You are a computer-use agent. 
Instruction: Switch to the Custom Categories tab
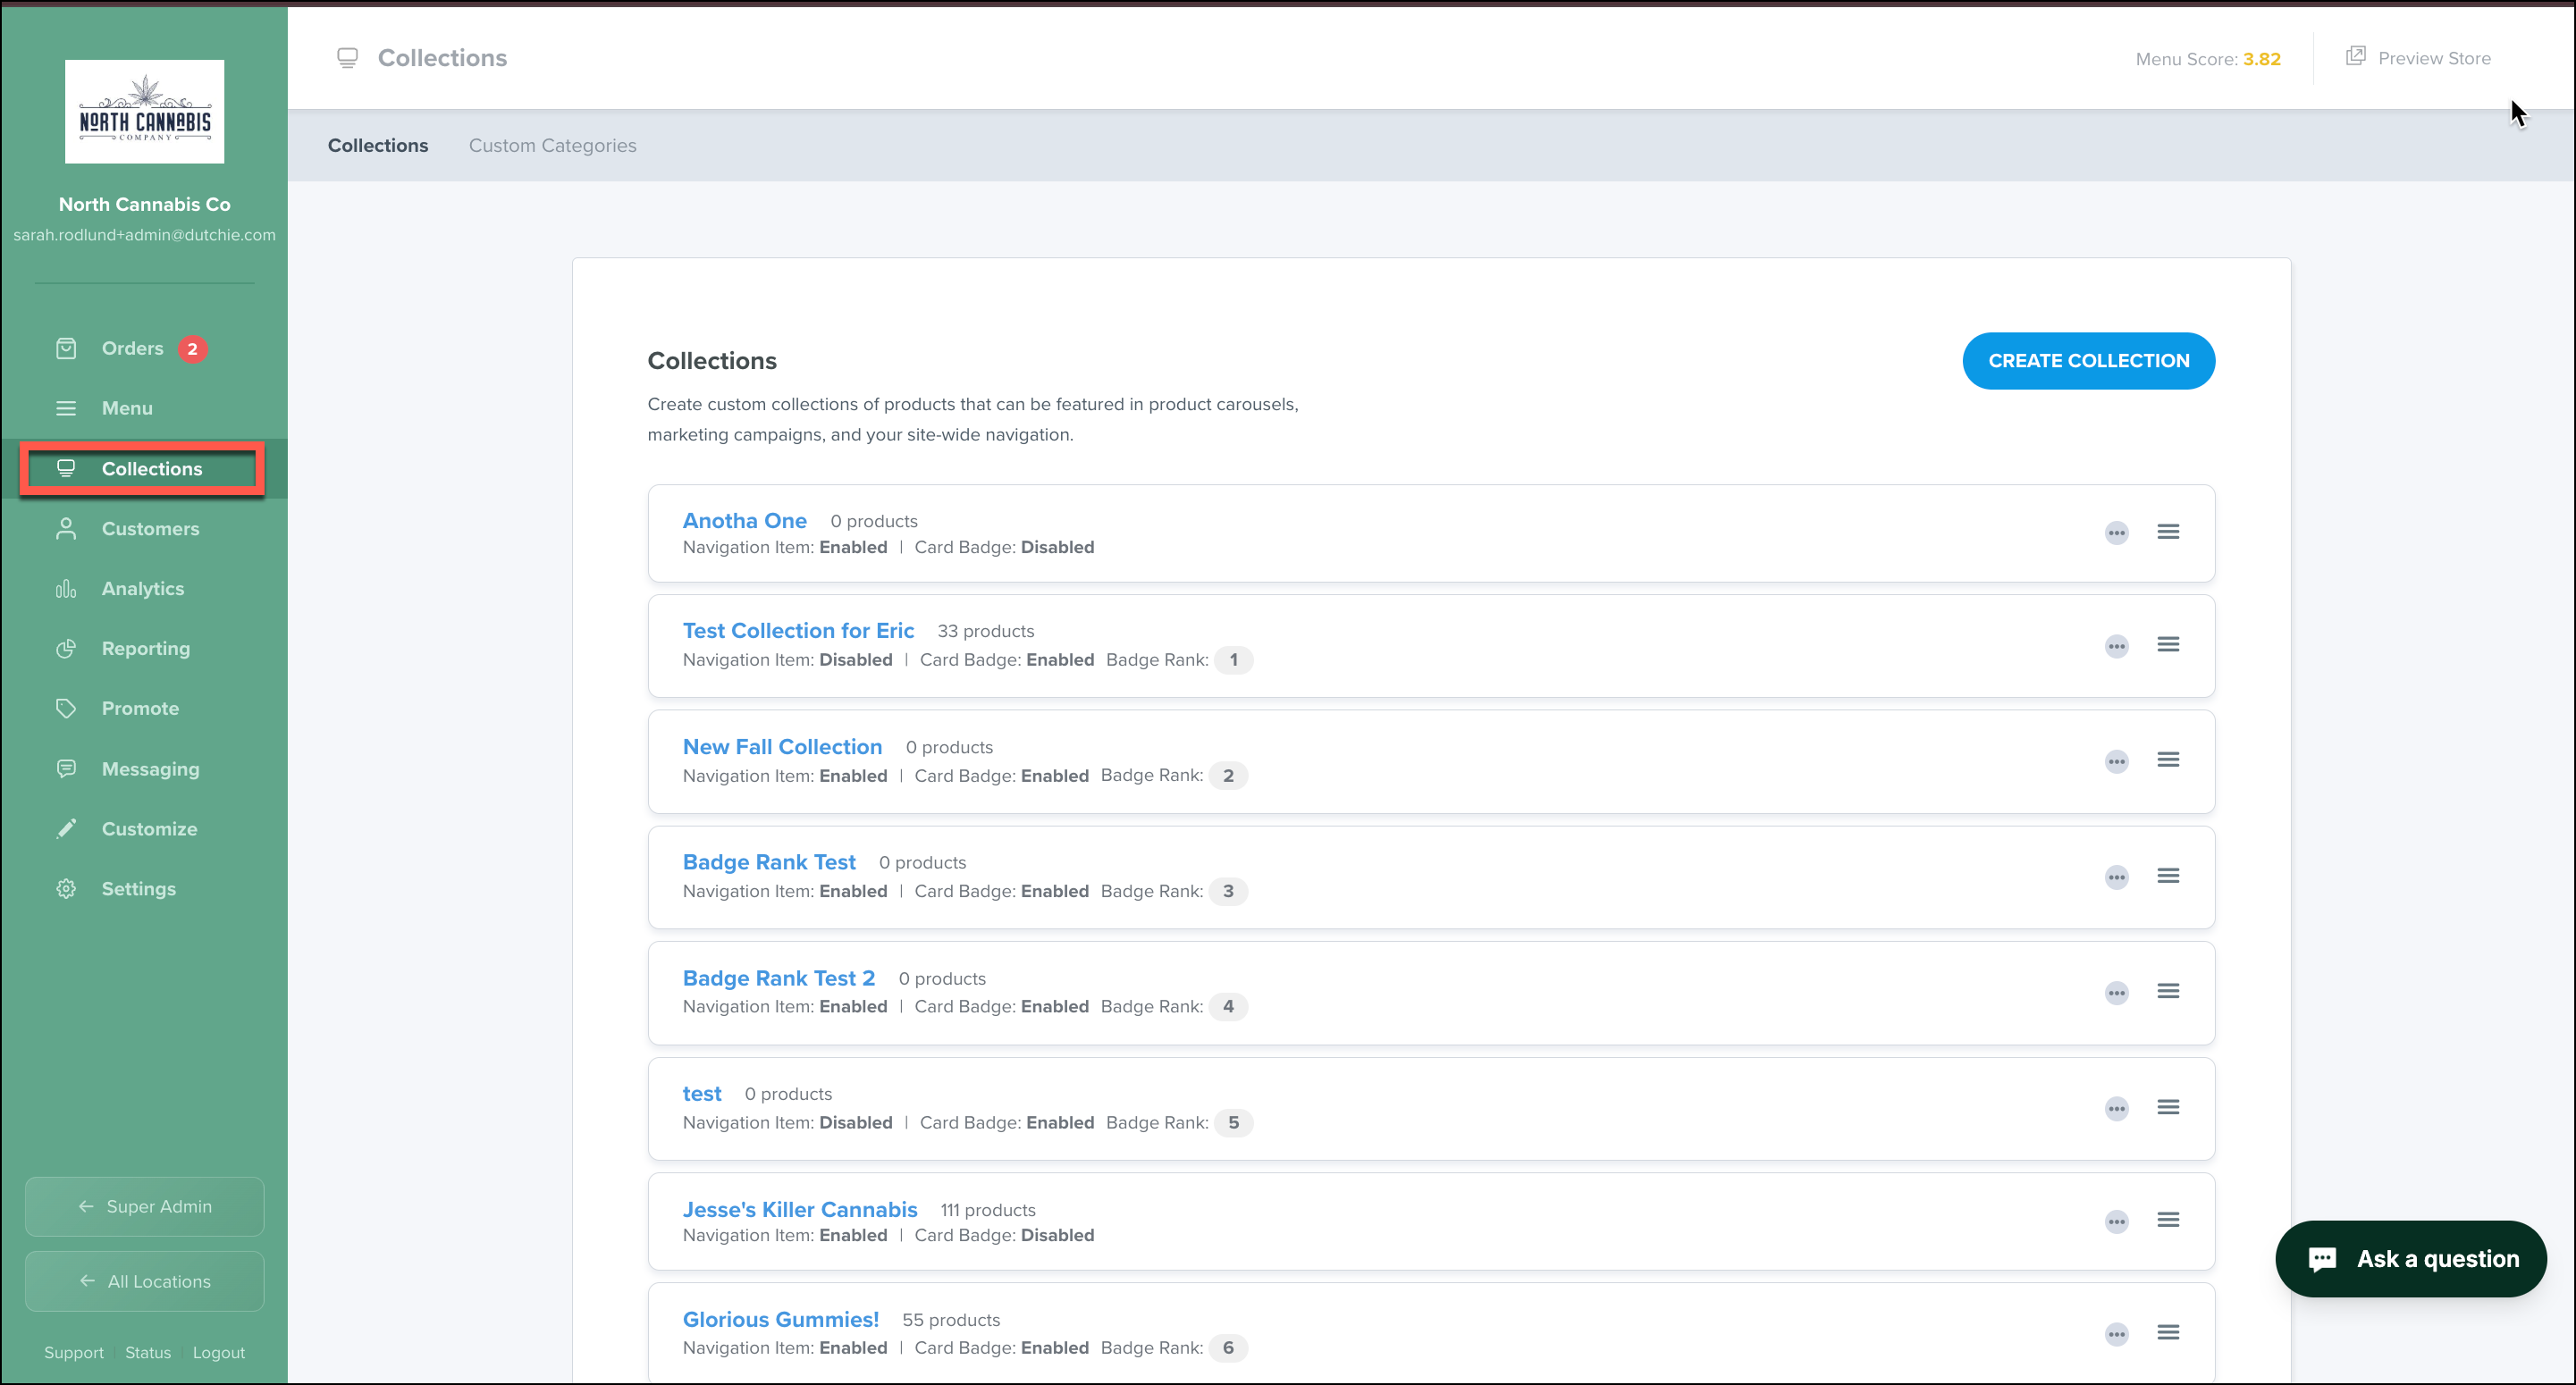click(x=553, y=146)
